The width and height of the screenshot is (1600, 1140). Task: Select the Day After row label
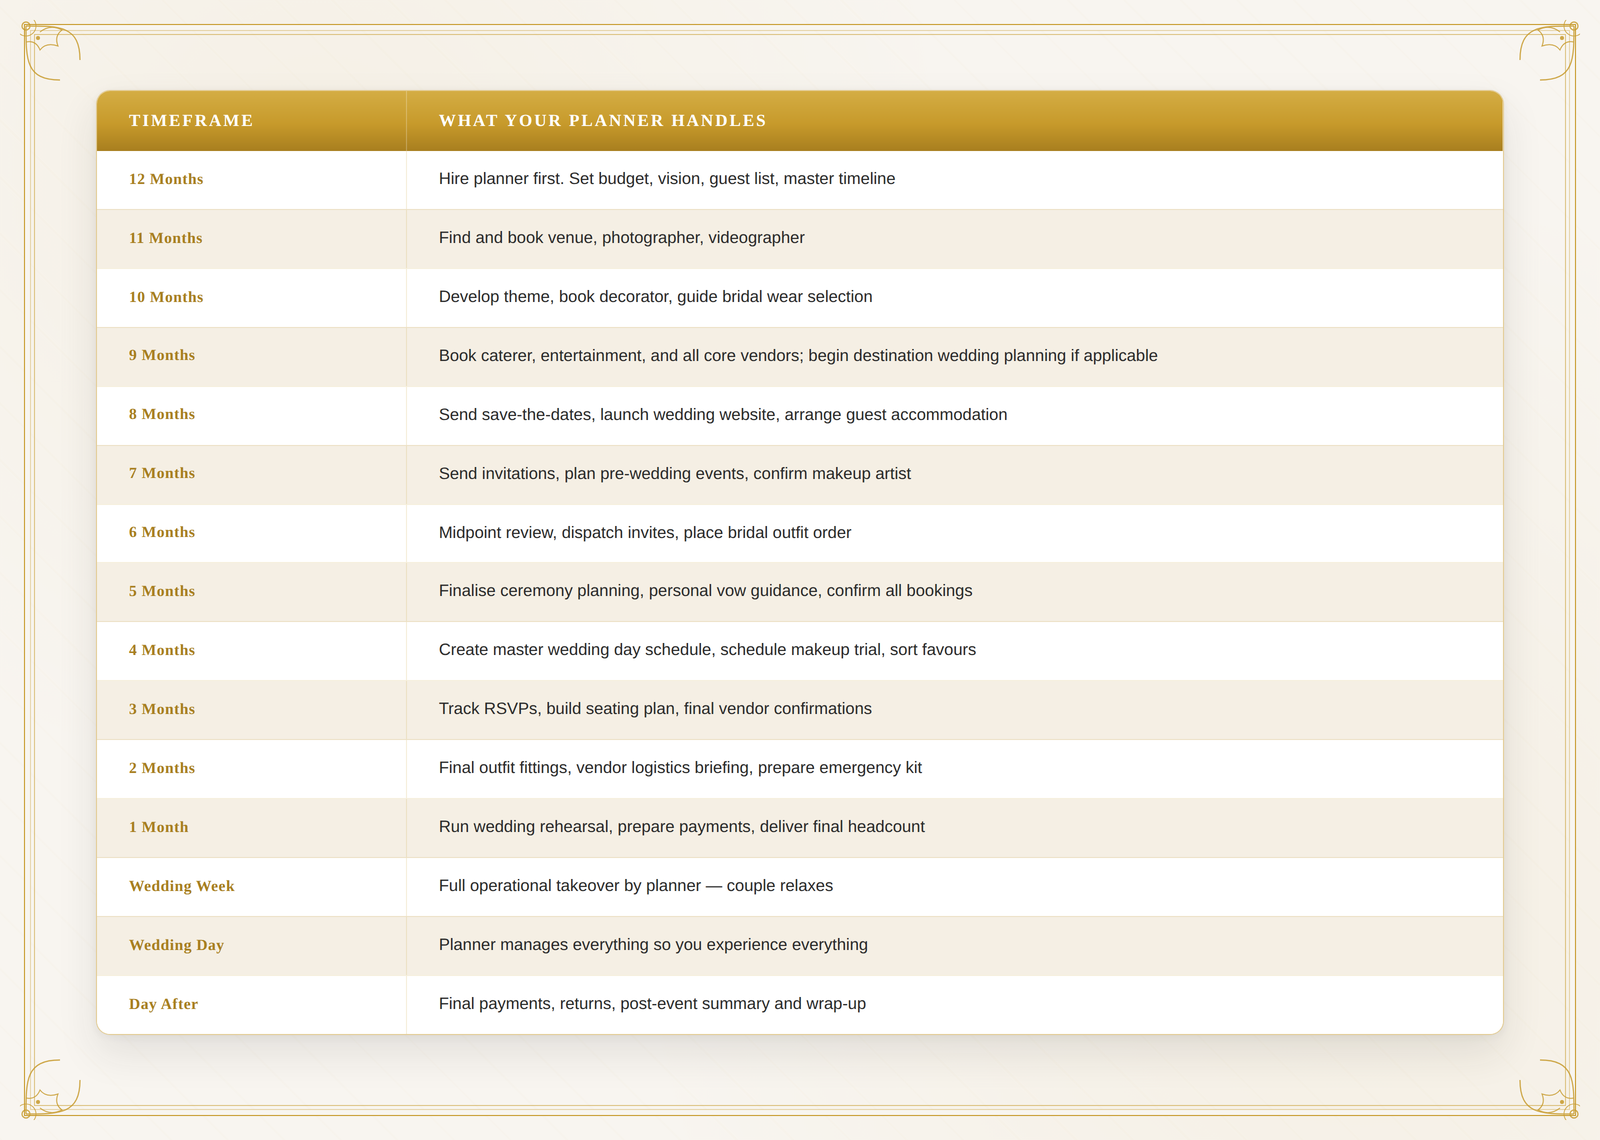coord(163,1004)
